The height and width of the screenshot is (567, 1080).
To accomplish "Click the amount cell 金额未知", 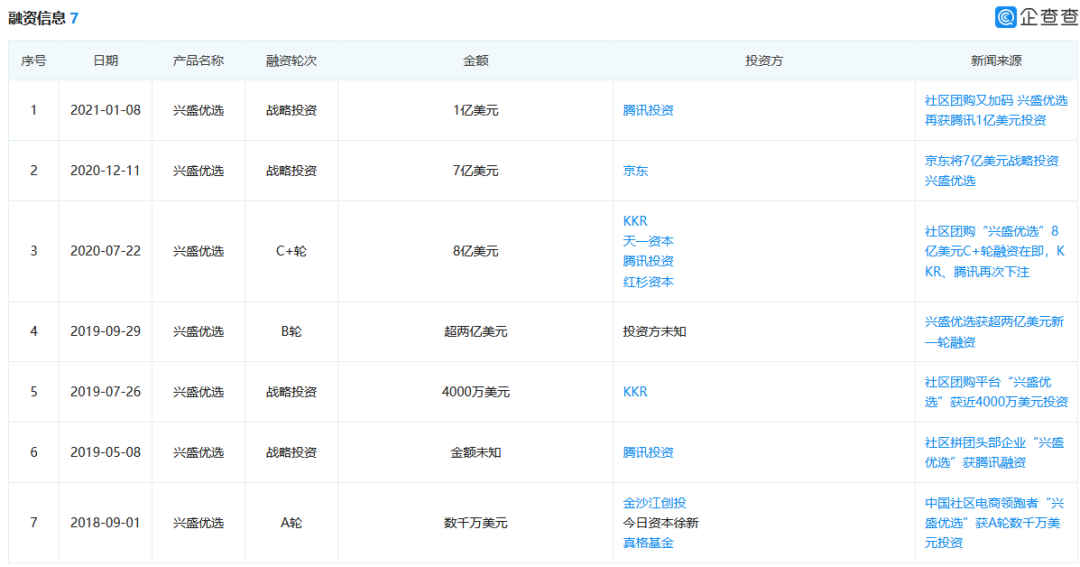I will tap(476, 453).
